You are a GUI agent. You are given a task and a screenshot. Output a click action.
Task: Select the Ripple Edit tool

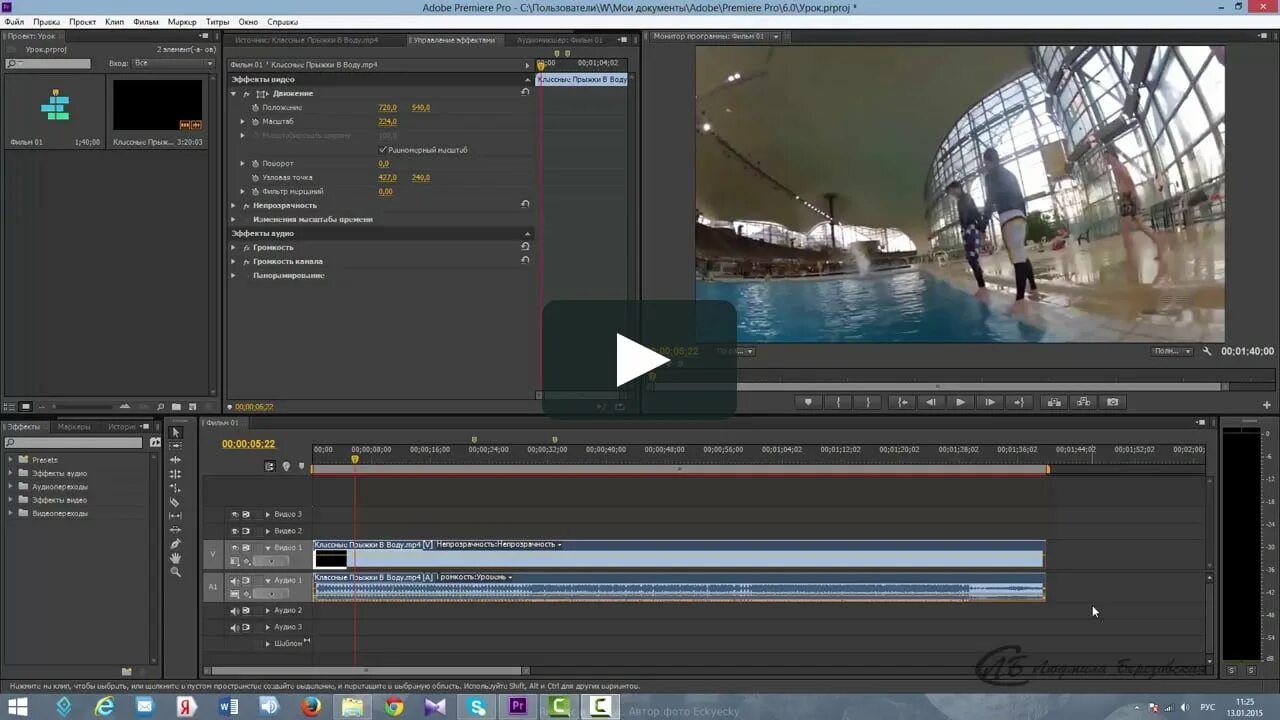point(175,460)
